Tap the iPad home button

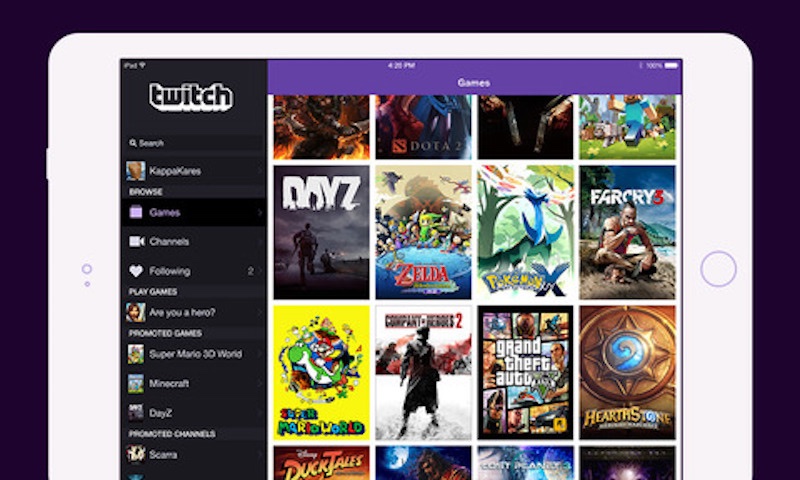coord(718,269)
